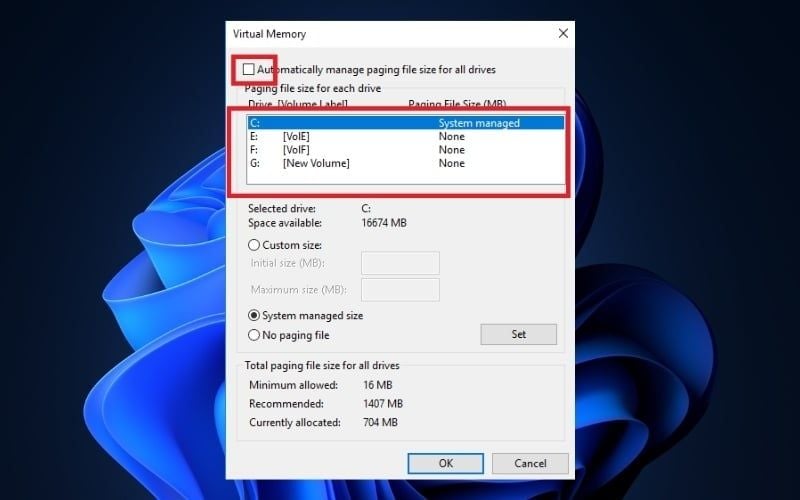
Task: Click the Recommended 1407 MB value
Action: click(383, 404)
